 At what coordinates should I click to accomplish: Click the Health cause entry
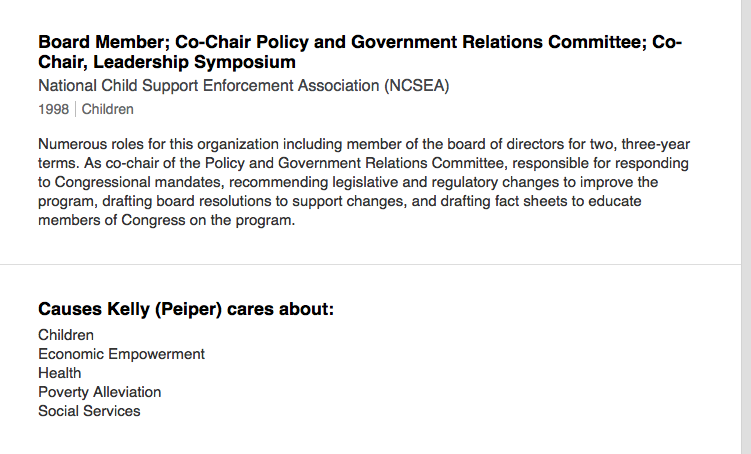point(60,373)
